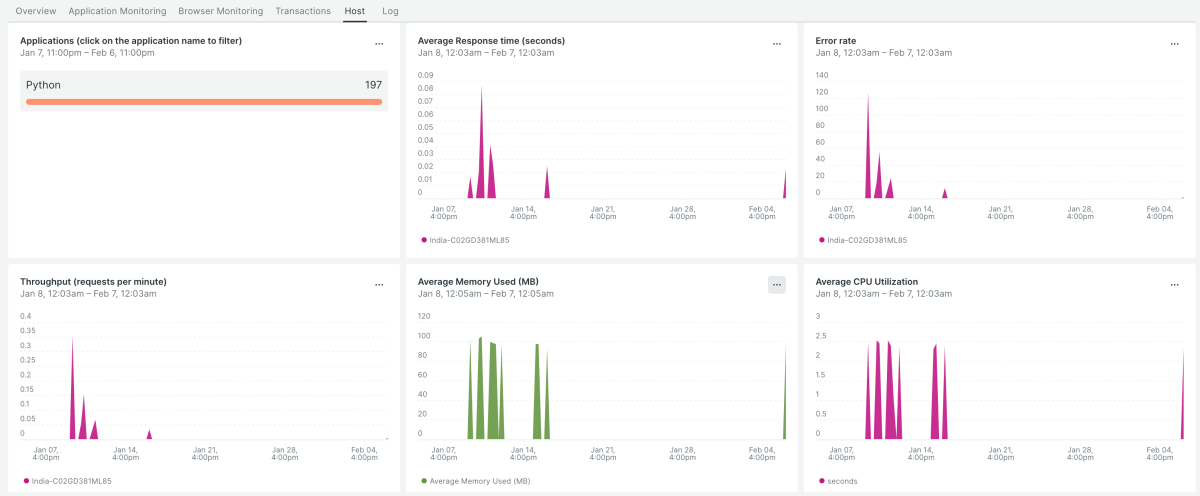Go to the Transactions tab

coord(303,11)
